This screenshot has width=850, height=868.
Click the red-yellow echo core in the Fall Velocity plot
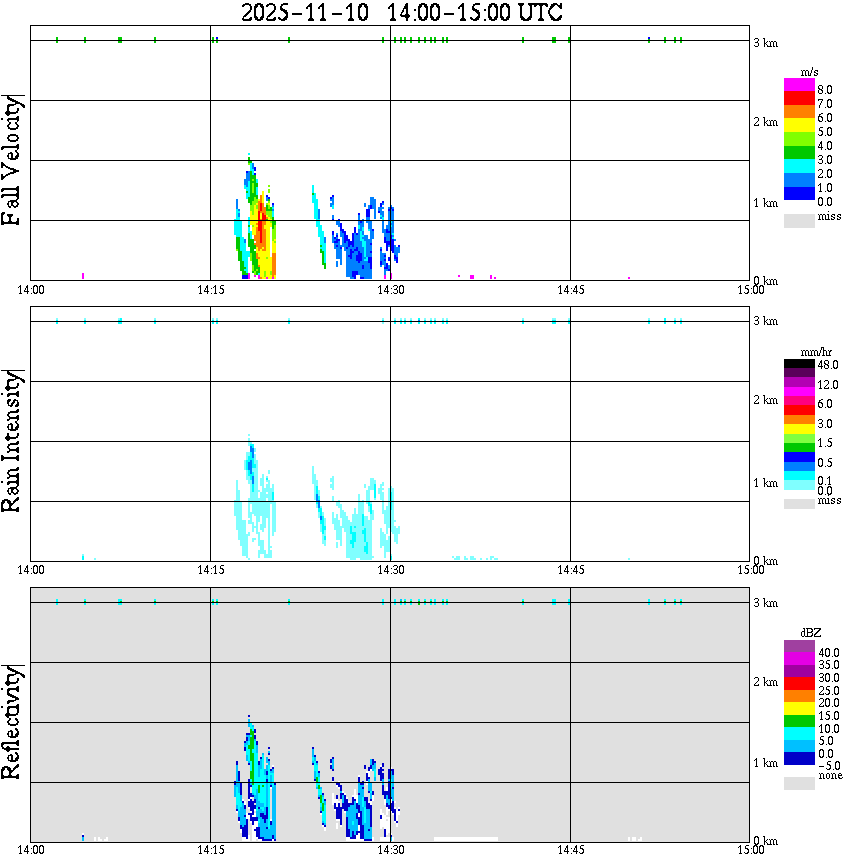coord(262,235)
